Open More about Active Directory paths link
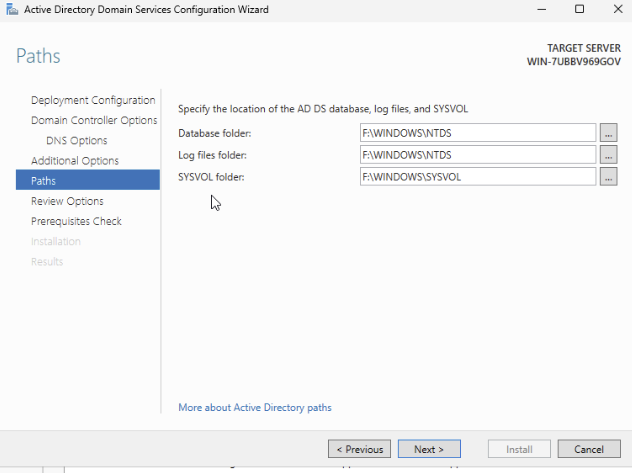 pos(254,407)
